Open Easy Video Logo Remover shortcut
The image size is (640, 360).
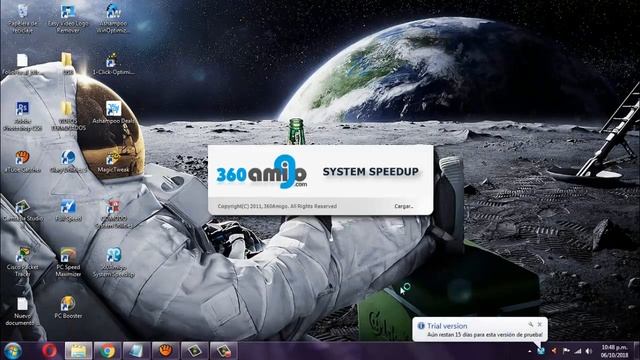point(68,19)
